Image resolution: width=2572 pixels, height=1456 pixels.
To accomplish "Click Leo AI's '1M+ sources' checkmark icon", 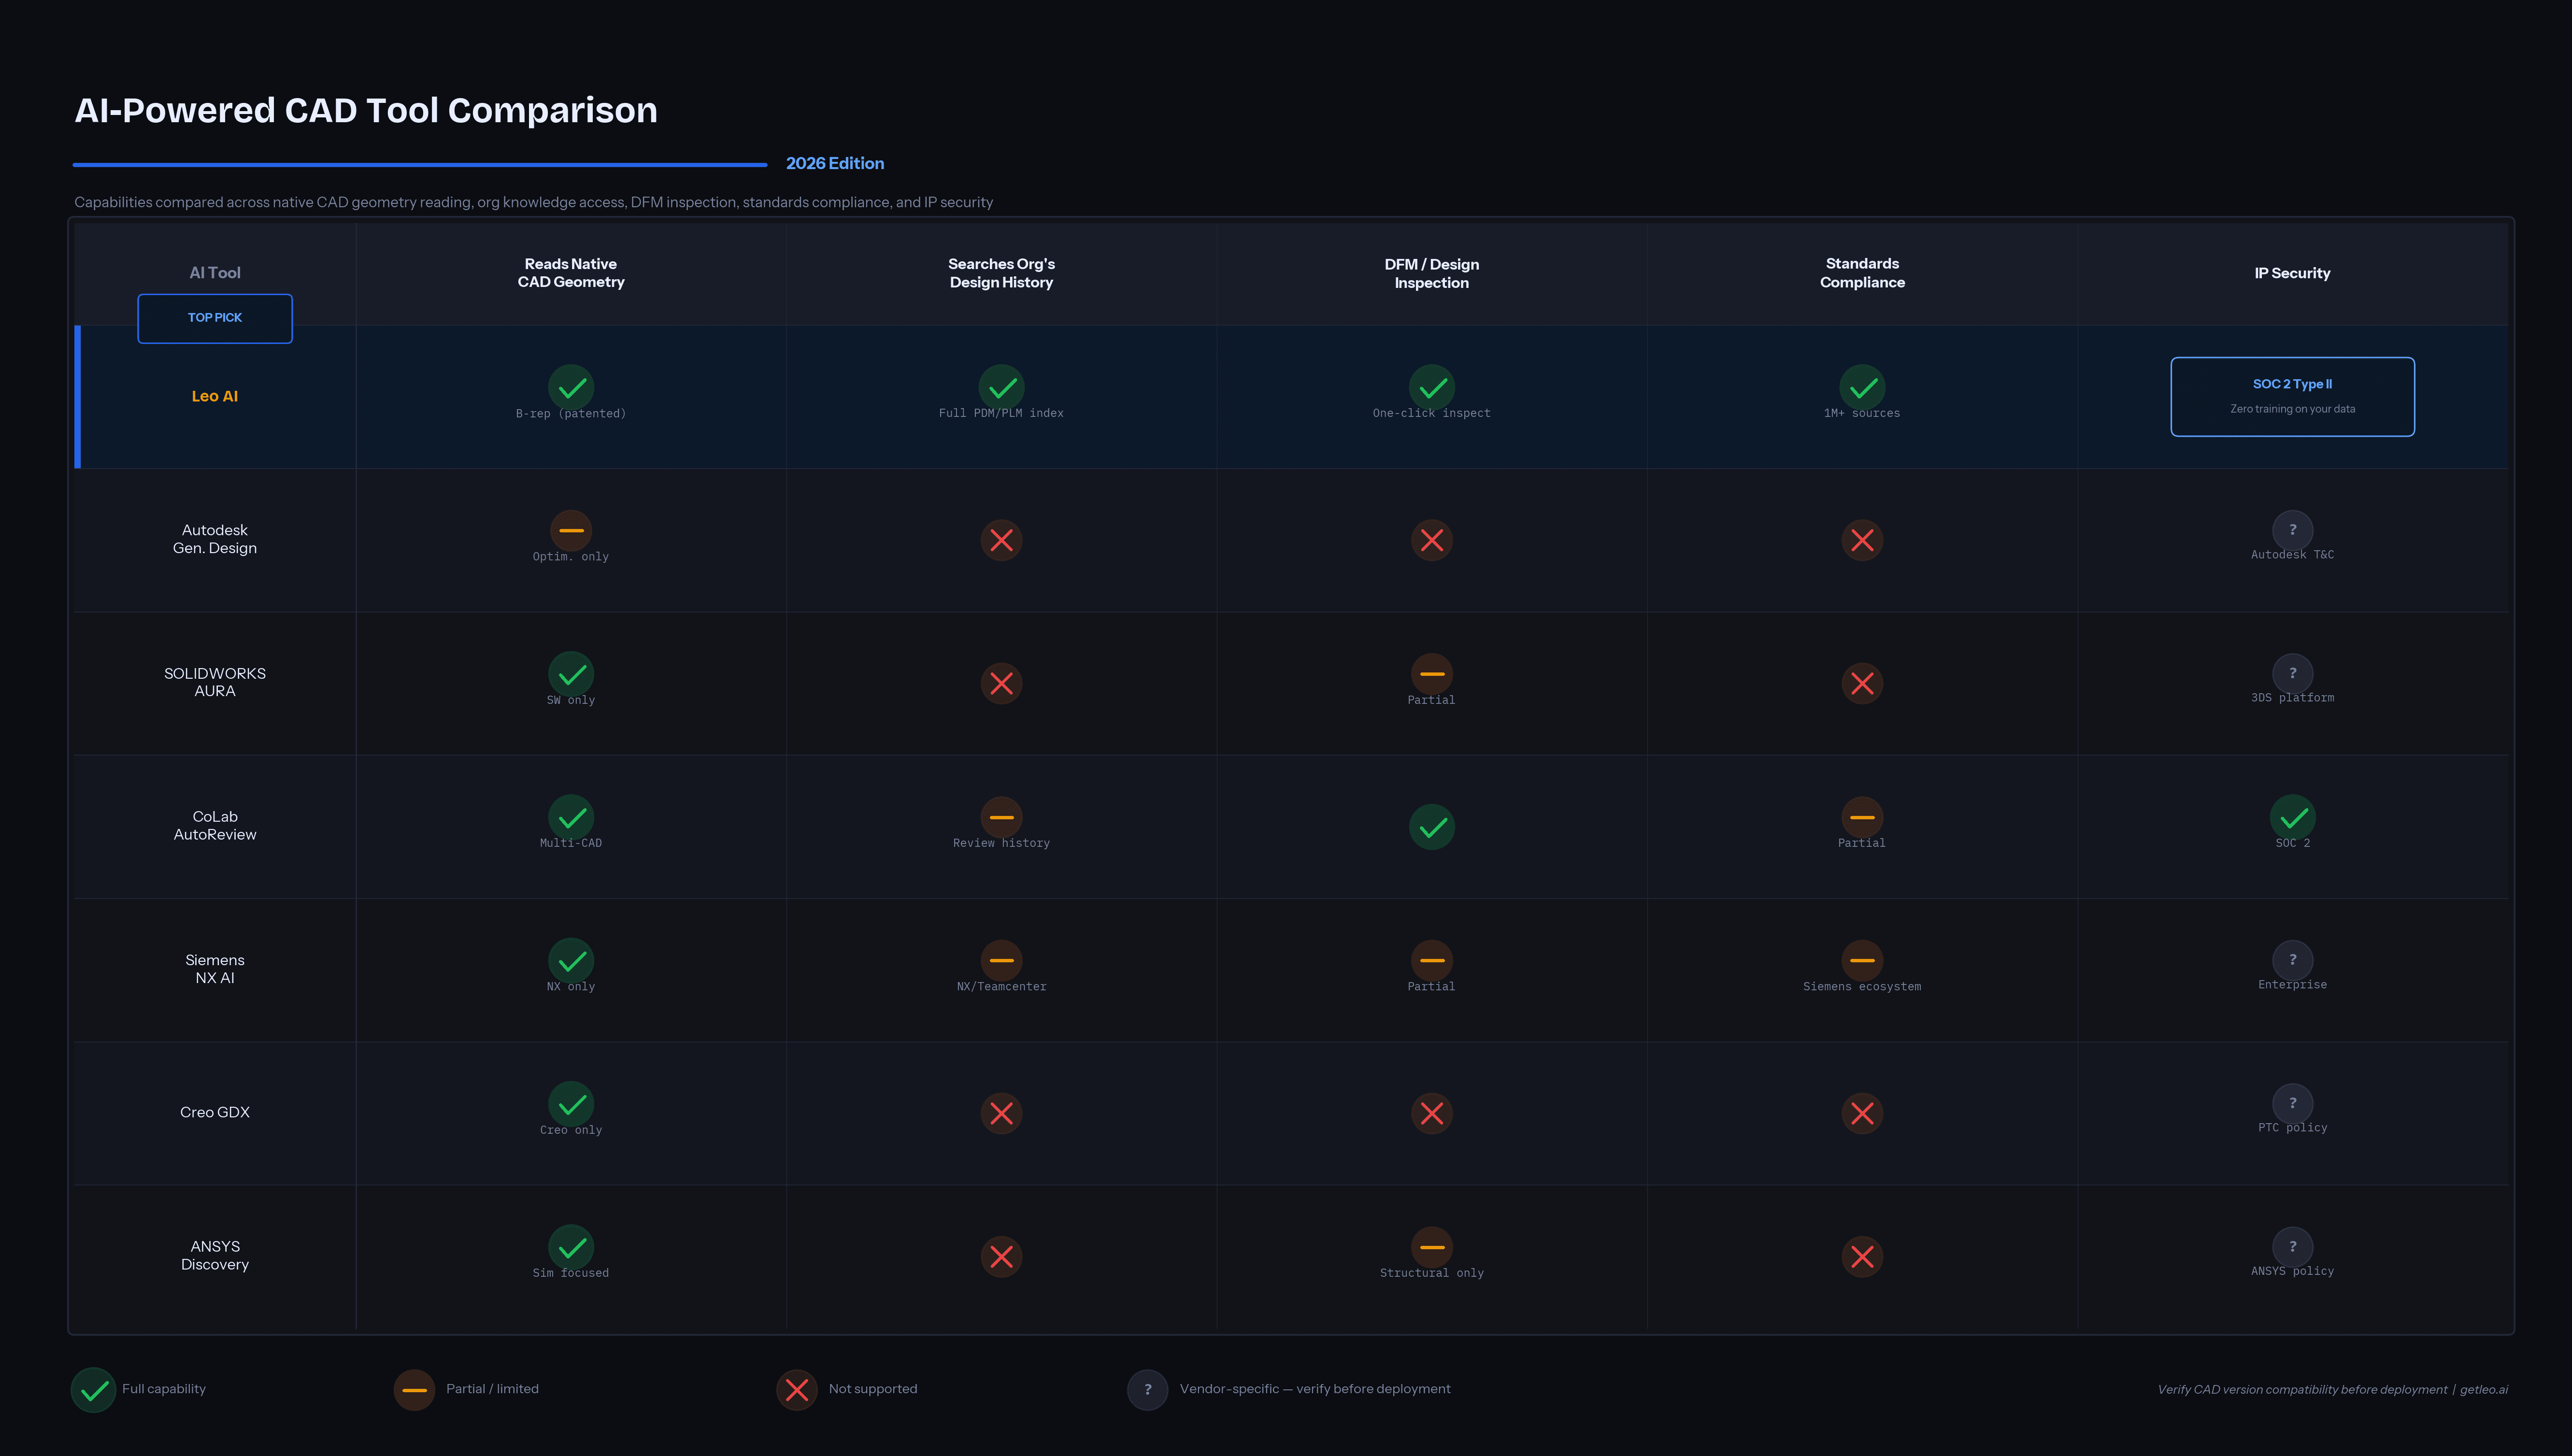I will click(1862, 387).
